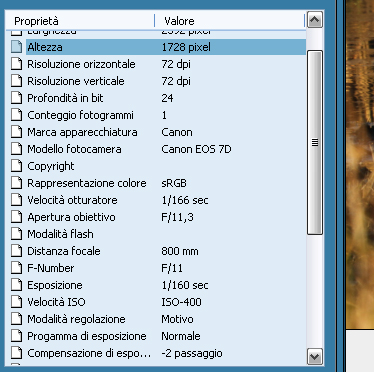
Task: Click the icon beside Velocità otturatore
Action: click(x=16, y=200)
